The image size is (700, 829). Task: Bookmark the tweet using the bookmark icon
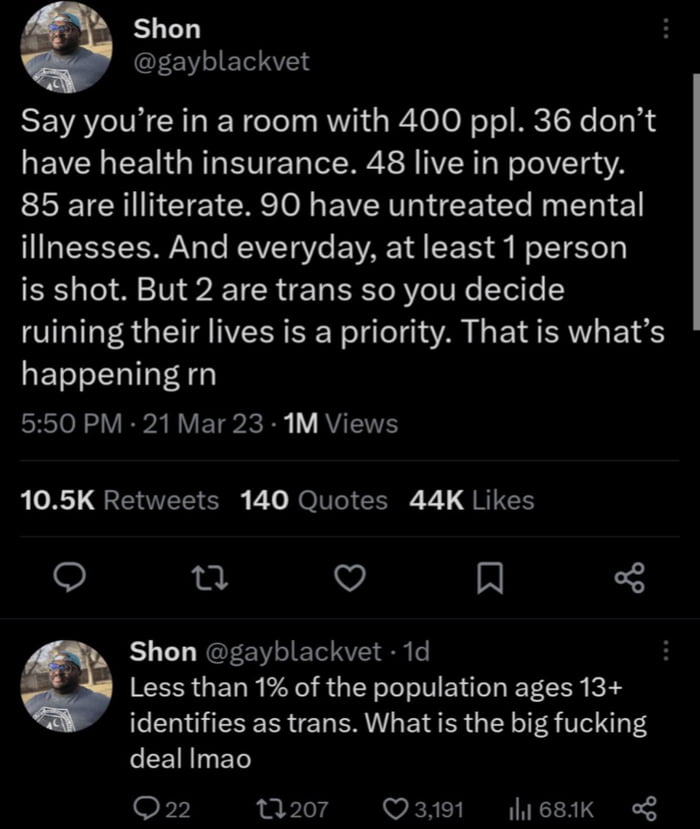coord(489,578)
